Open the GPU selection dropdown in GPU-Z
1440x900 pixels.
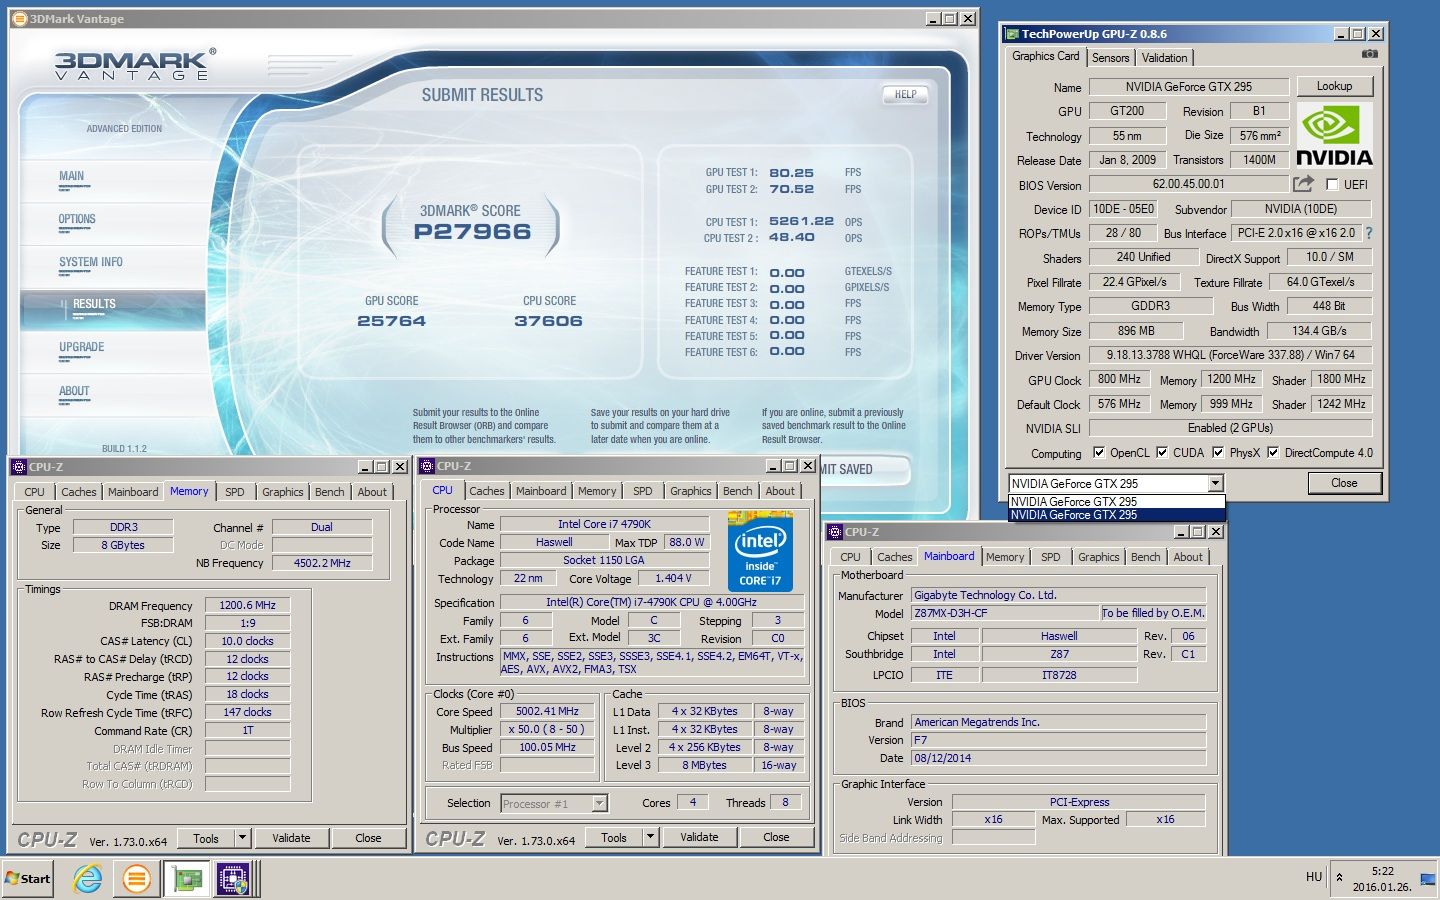click(1215, 484)
